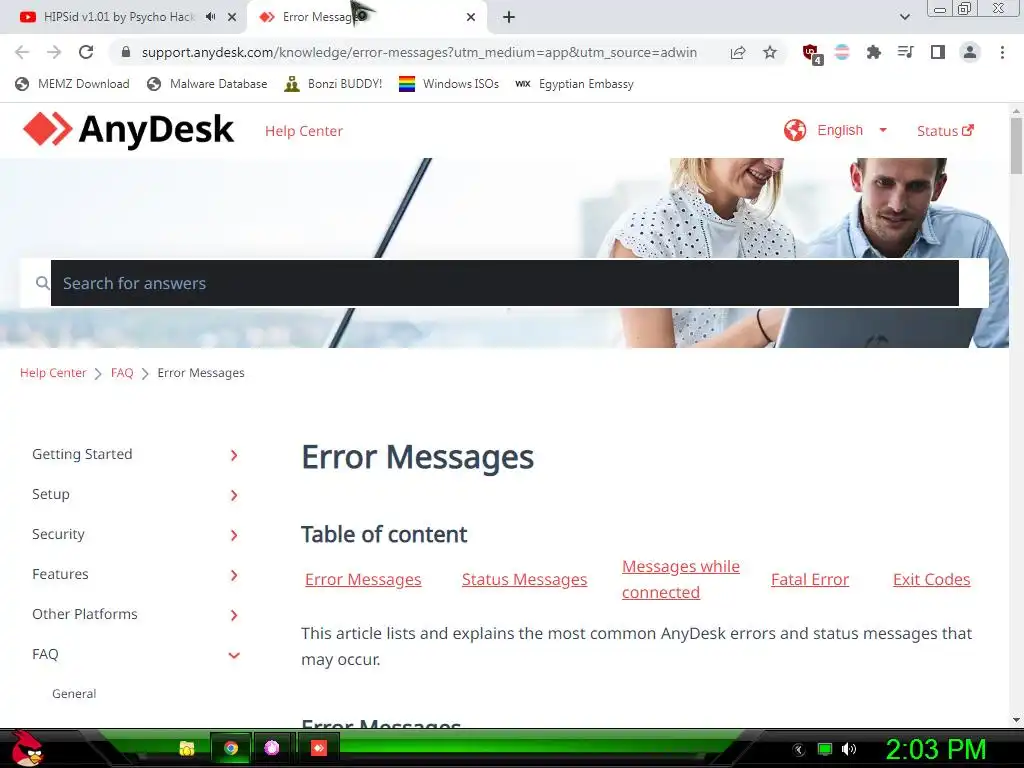Jump to Status Messages section

pos(524,579)
